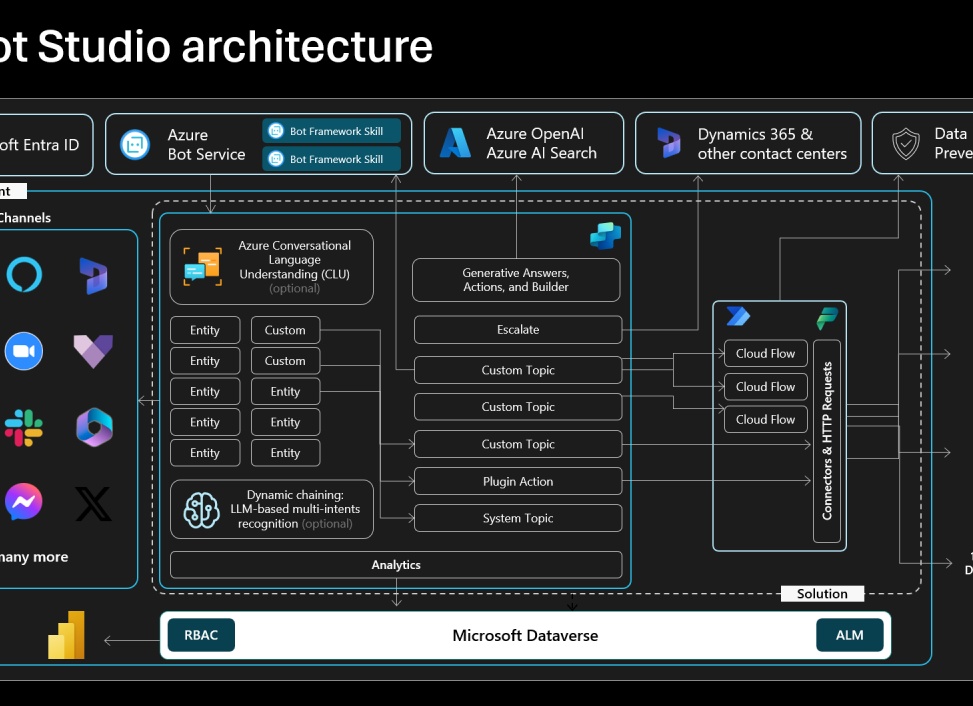Click the Studio architecture title
Viewport: 973px width, 706px height.
tap(216, 47)
